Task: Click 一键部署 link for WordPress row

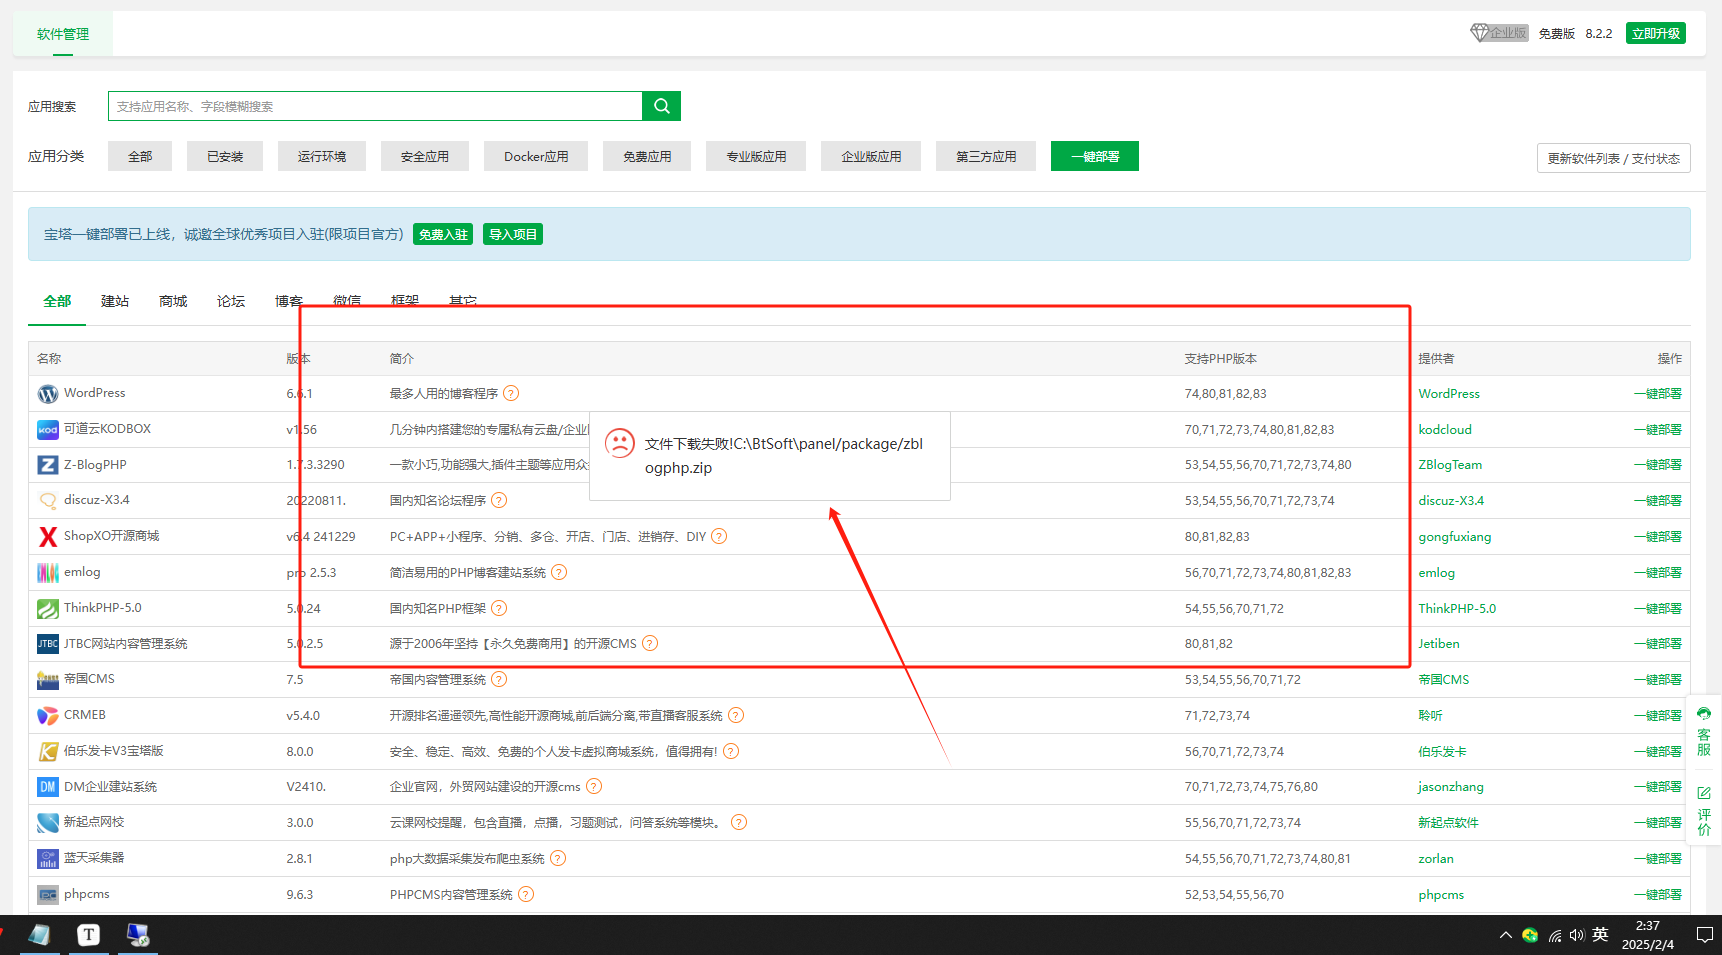Action: [x=1658, y=394]
